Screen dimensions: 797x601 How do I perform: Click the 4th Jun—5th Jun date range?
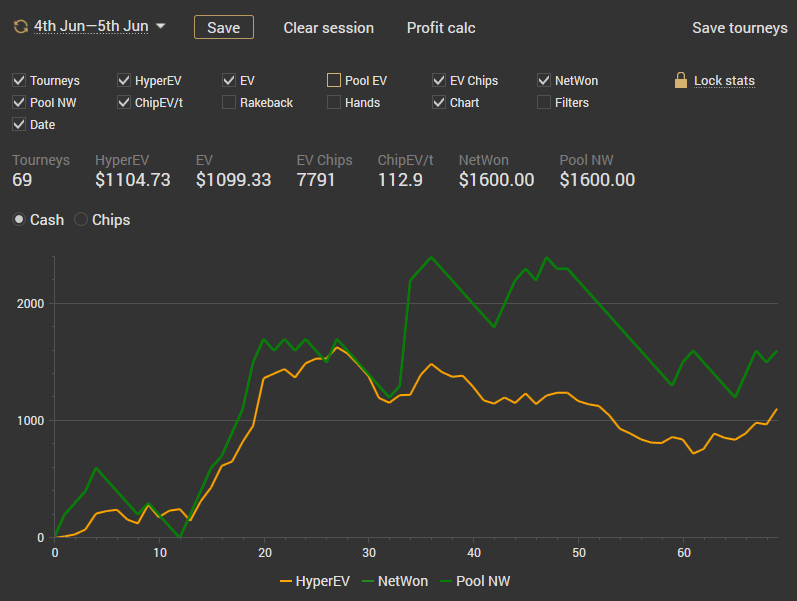(x=91, y=26)
